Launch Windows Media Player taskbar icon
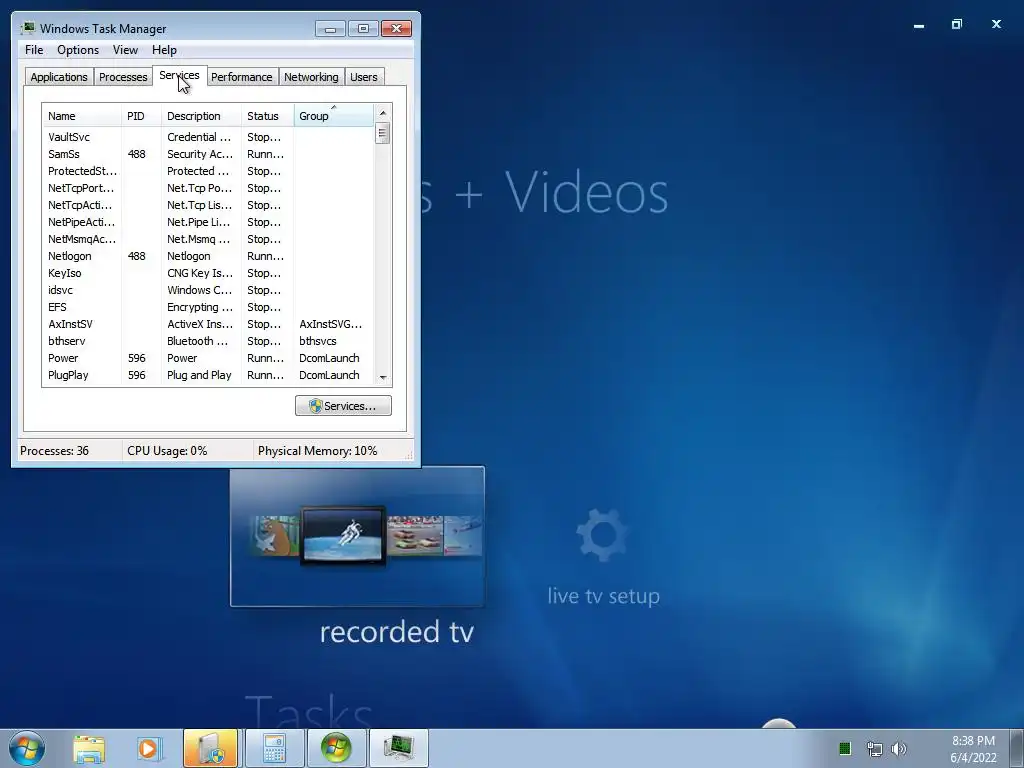 pyautogui.click(x=149, y=749)
